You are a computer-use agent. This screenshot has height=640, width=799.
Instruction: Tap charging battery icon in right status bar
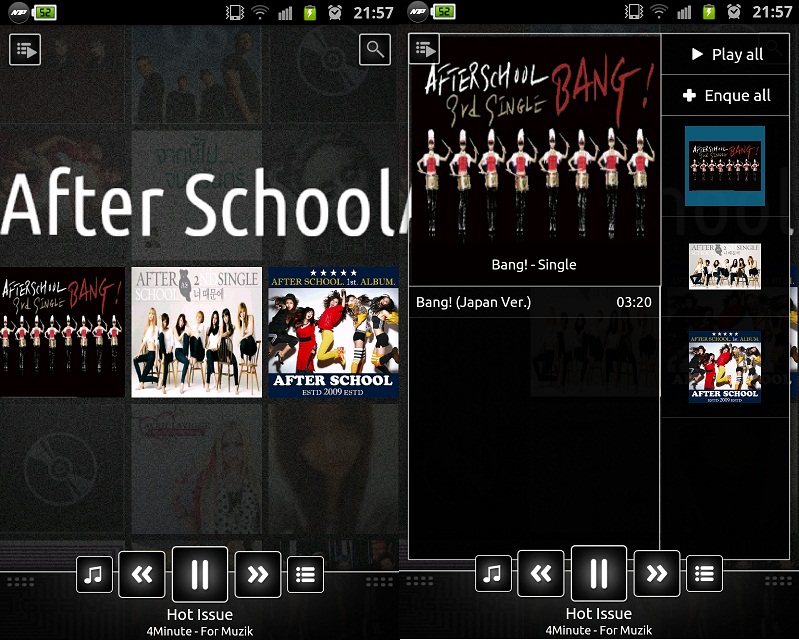709,12
